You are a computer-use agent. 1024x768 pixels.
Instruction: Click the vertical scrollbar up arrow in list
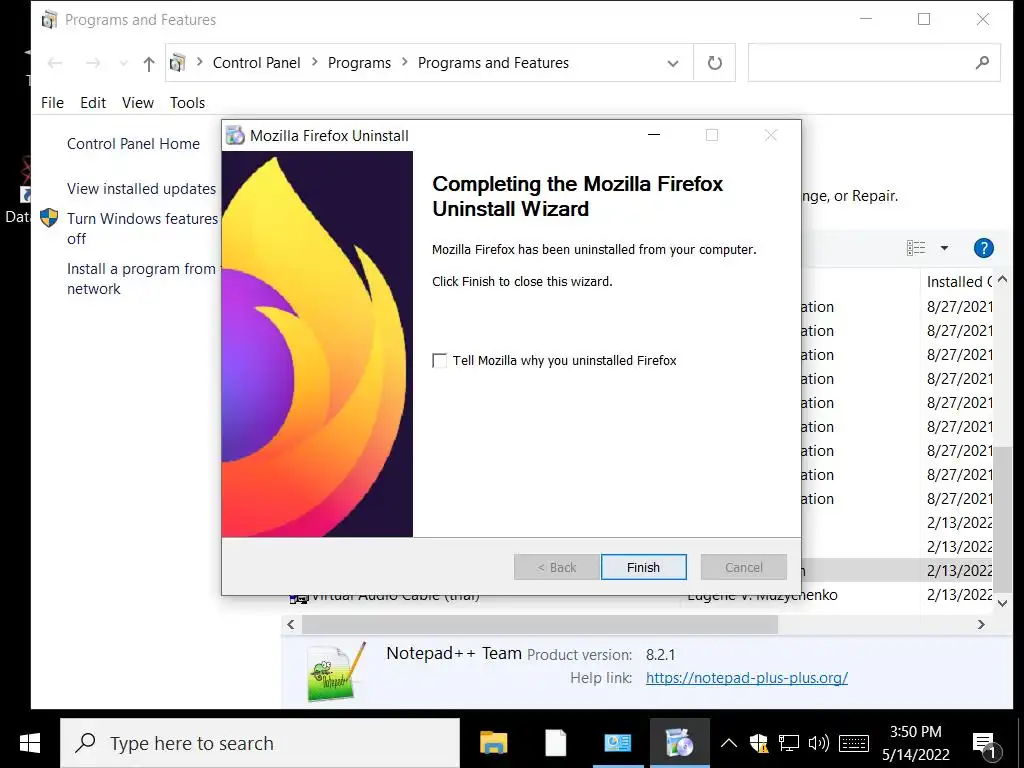point(1002,280)
